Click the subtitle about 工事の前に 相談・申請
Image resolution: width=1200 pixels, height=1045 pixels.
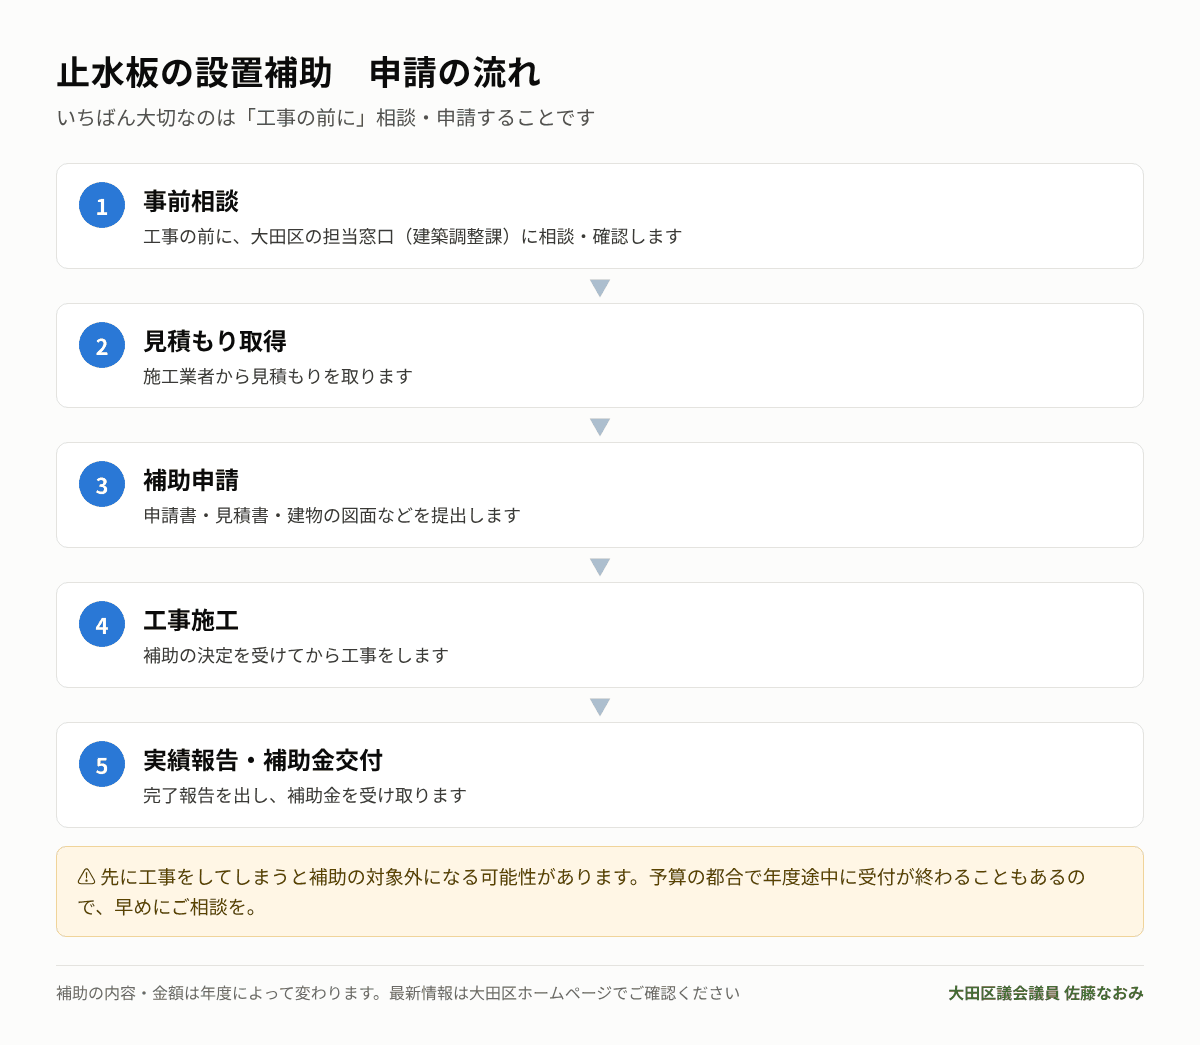[326, 118]
